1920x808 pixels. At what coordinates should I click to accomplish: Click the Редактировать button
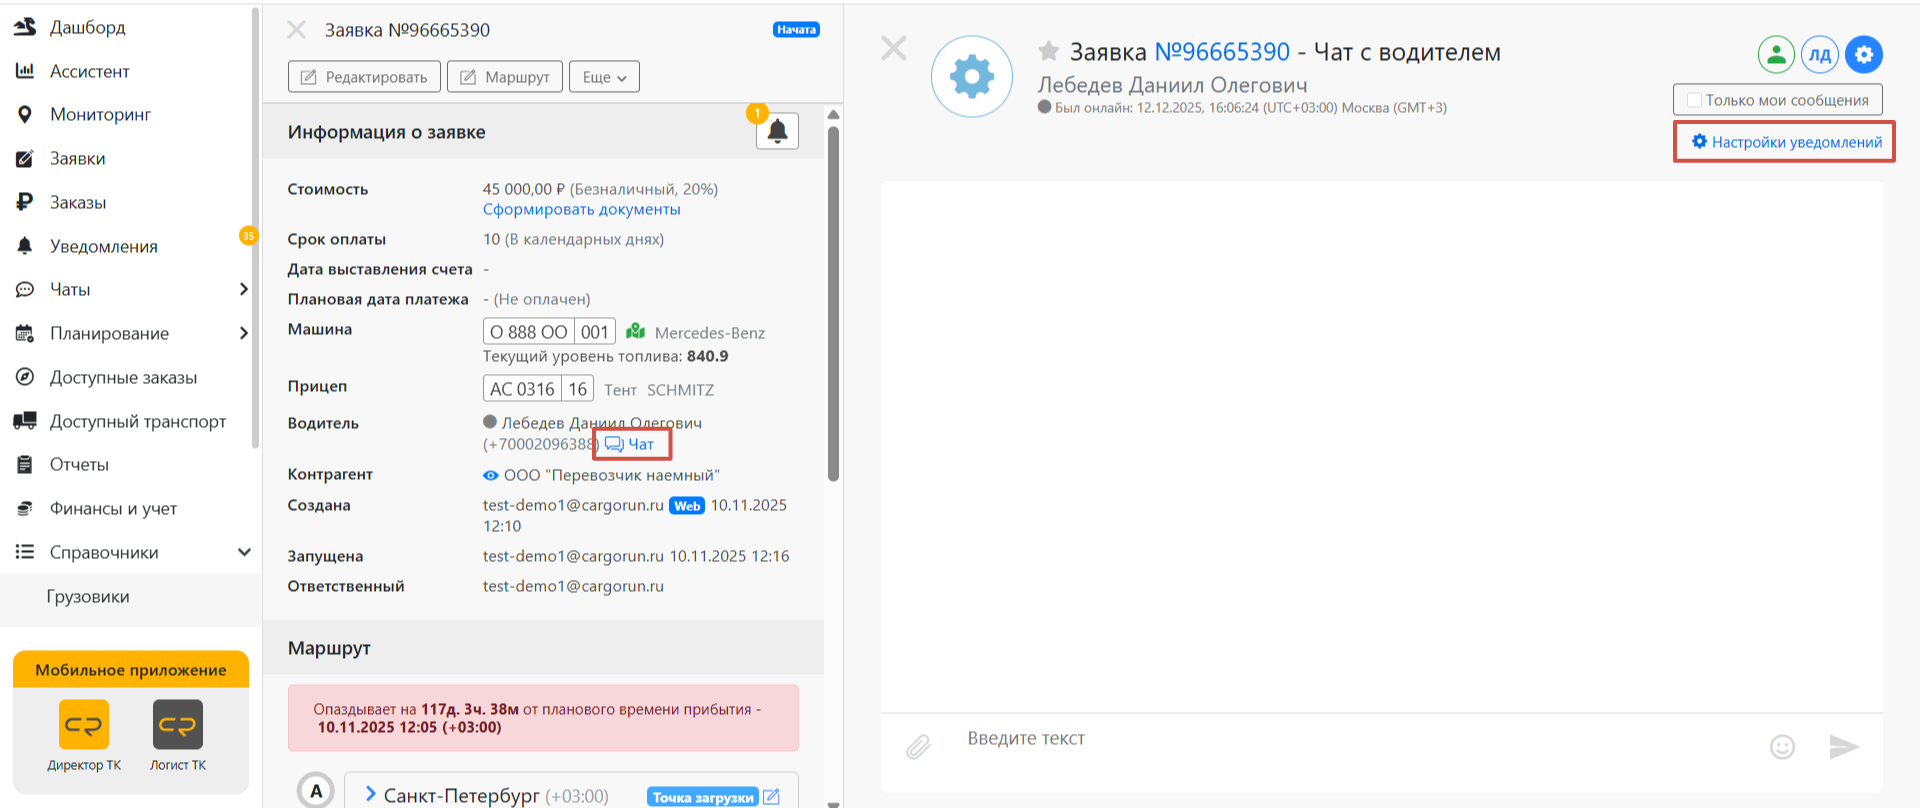pyautogui.click(x=364, y=77)
